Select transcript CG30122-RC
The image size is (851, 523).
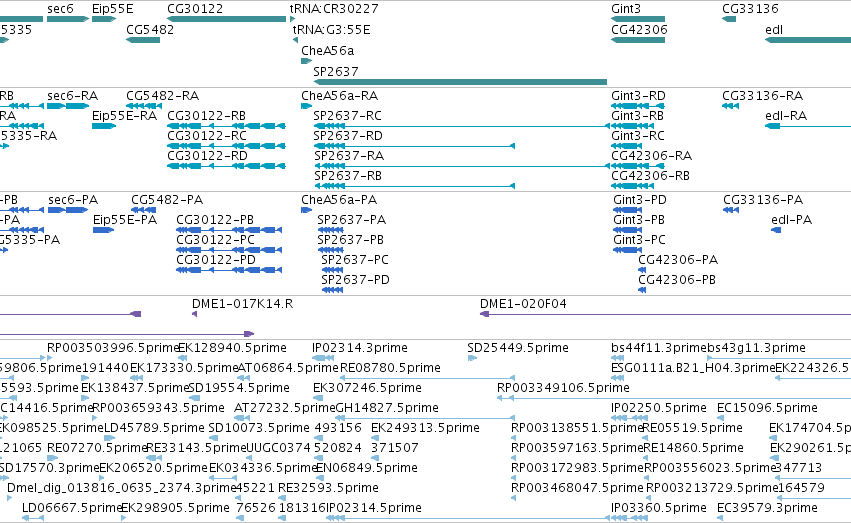(226, 146)
